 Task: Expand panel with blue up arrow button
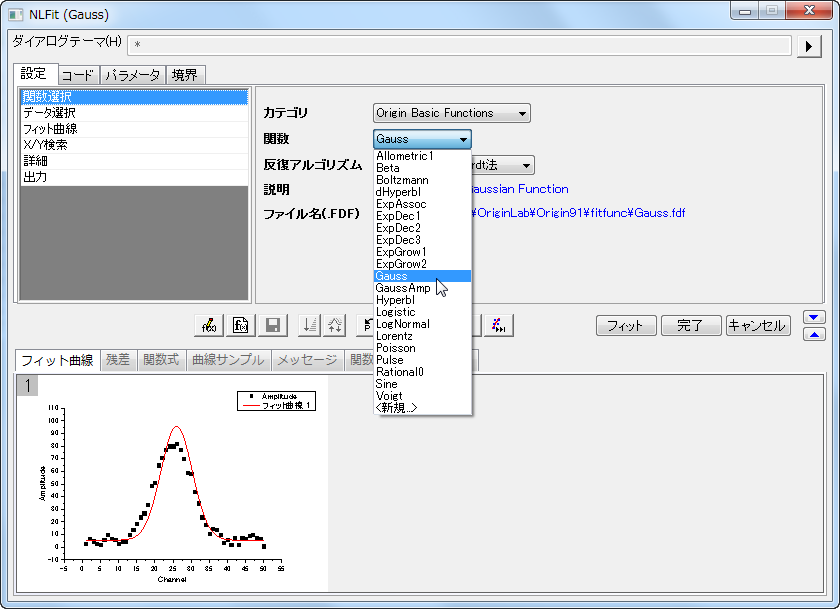(814, 335)
